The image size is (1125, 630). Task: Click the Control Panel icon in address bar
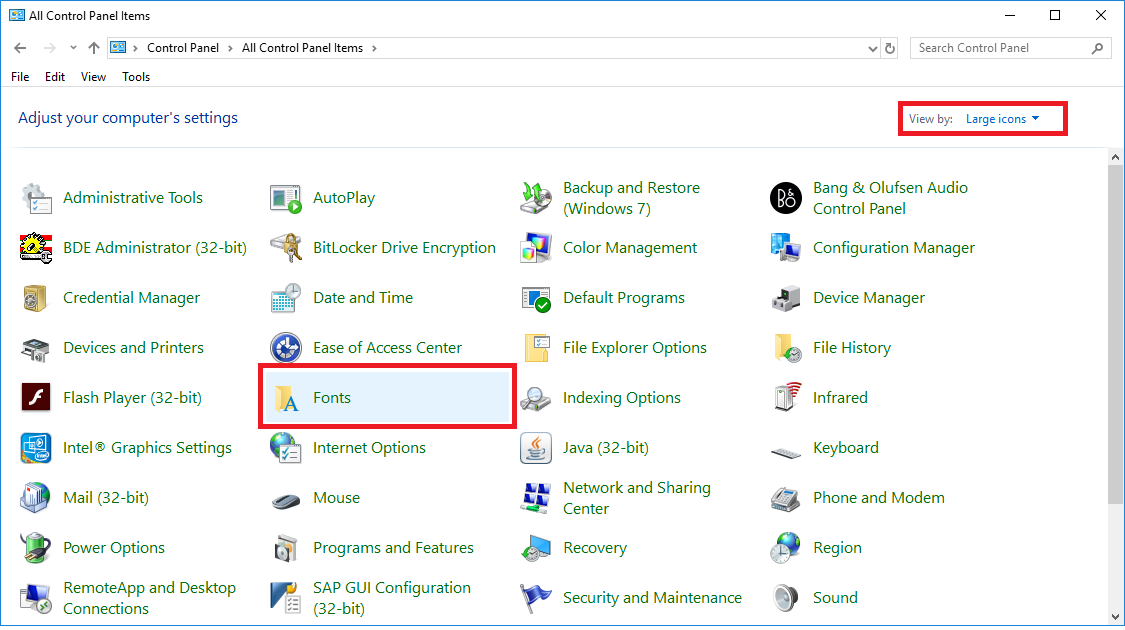[x=118, y=47]
